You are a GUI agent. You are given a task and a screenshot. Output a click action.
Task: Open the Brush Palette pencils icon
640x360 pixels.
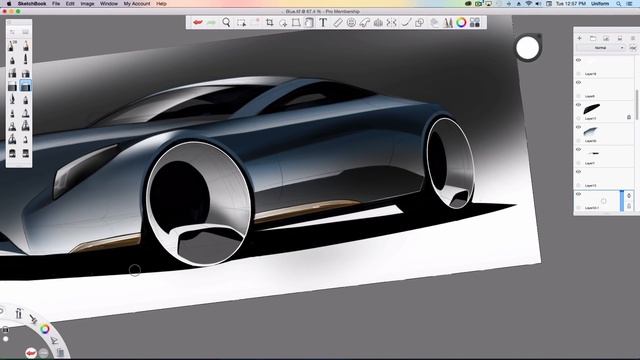click(x=448, y=22)
